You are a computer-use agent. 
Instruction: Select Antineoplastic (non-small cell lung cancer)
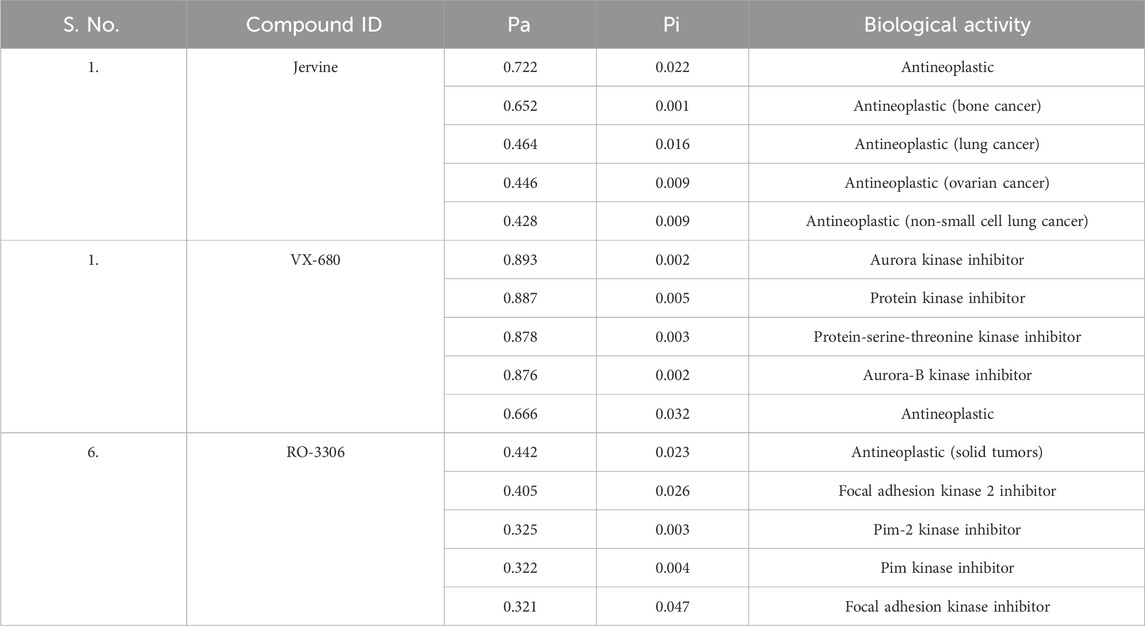click(946, 221)
